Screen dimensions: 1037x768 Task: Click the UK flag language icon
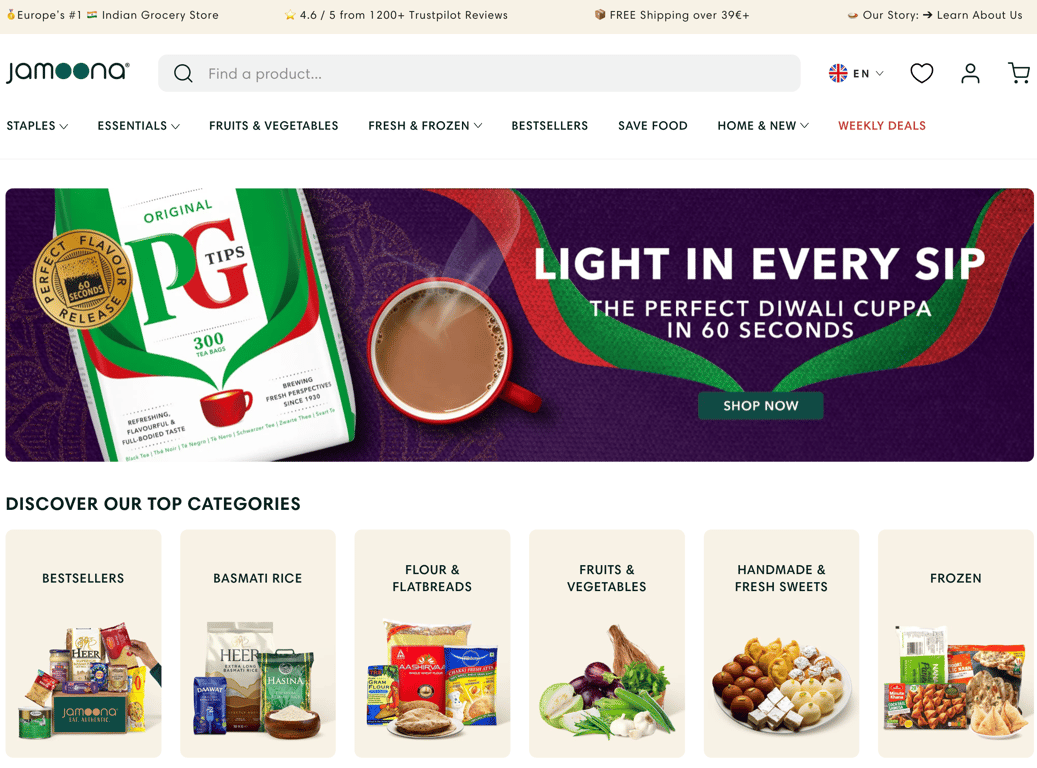pos(838,73)
